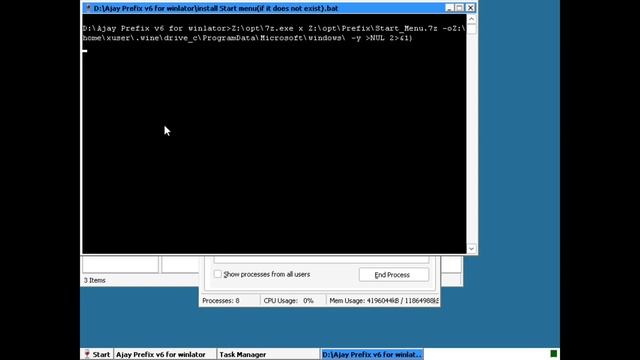Click the console scrollbar up arrow

coord(471,19)
